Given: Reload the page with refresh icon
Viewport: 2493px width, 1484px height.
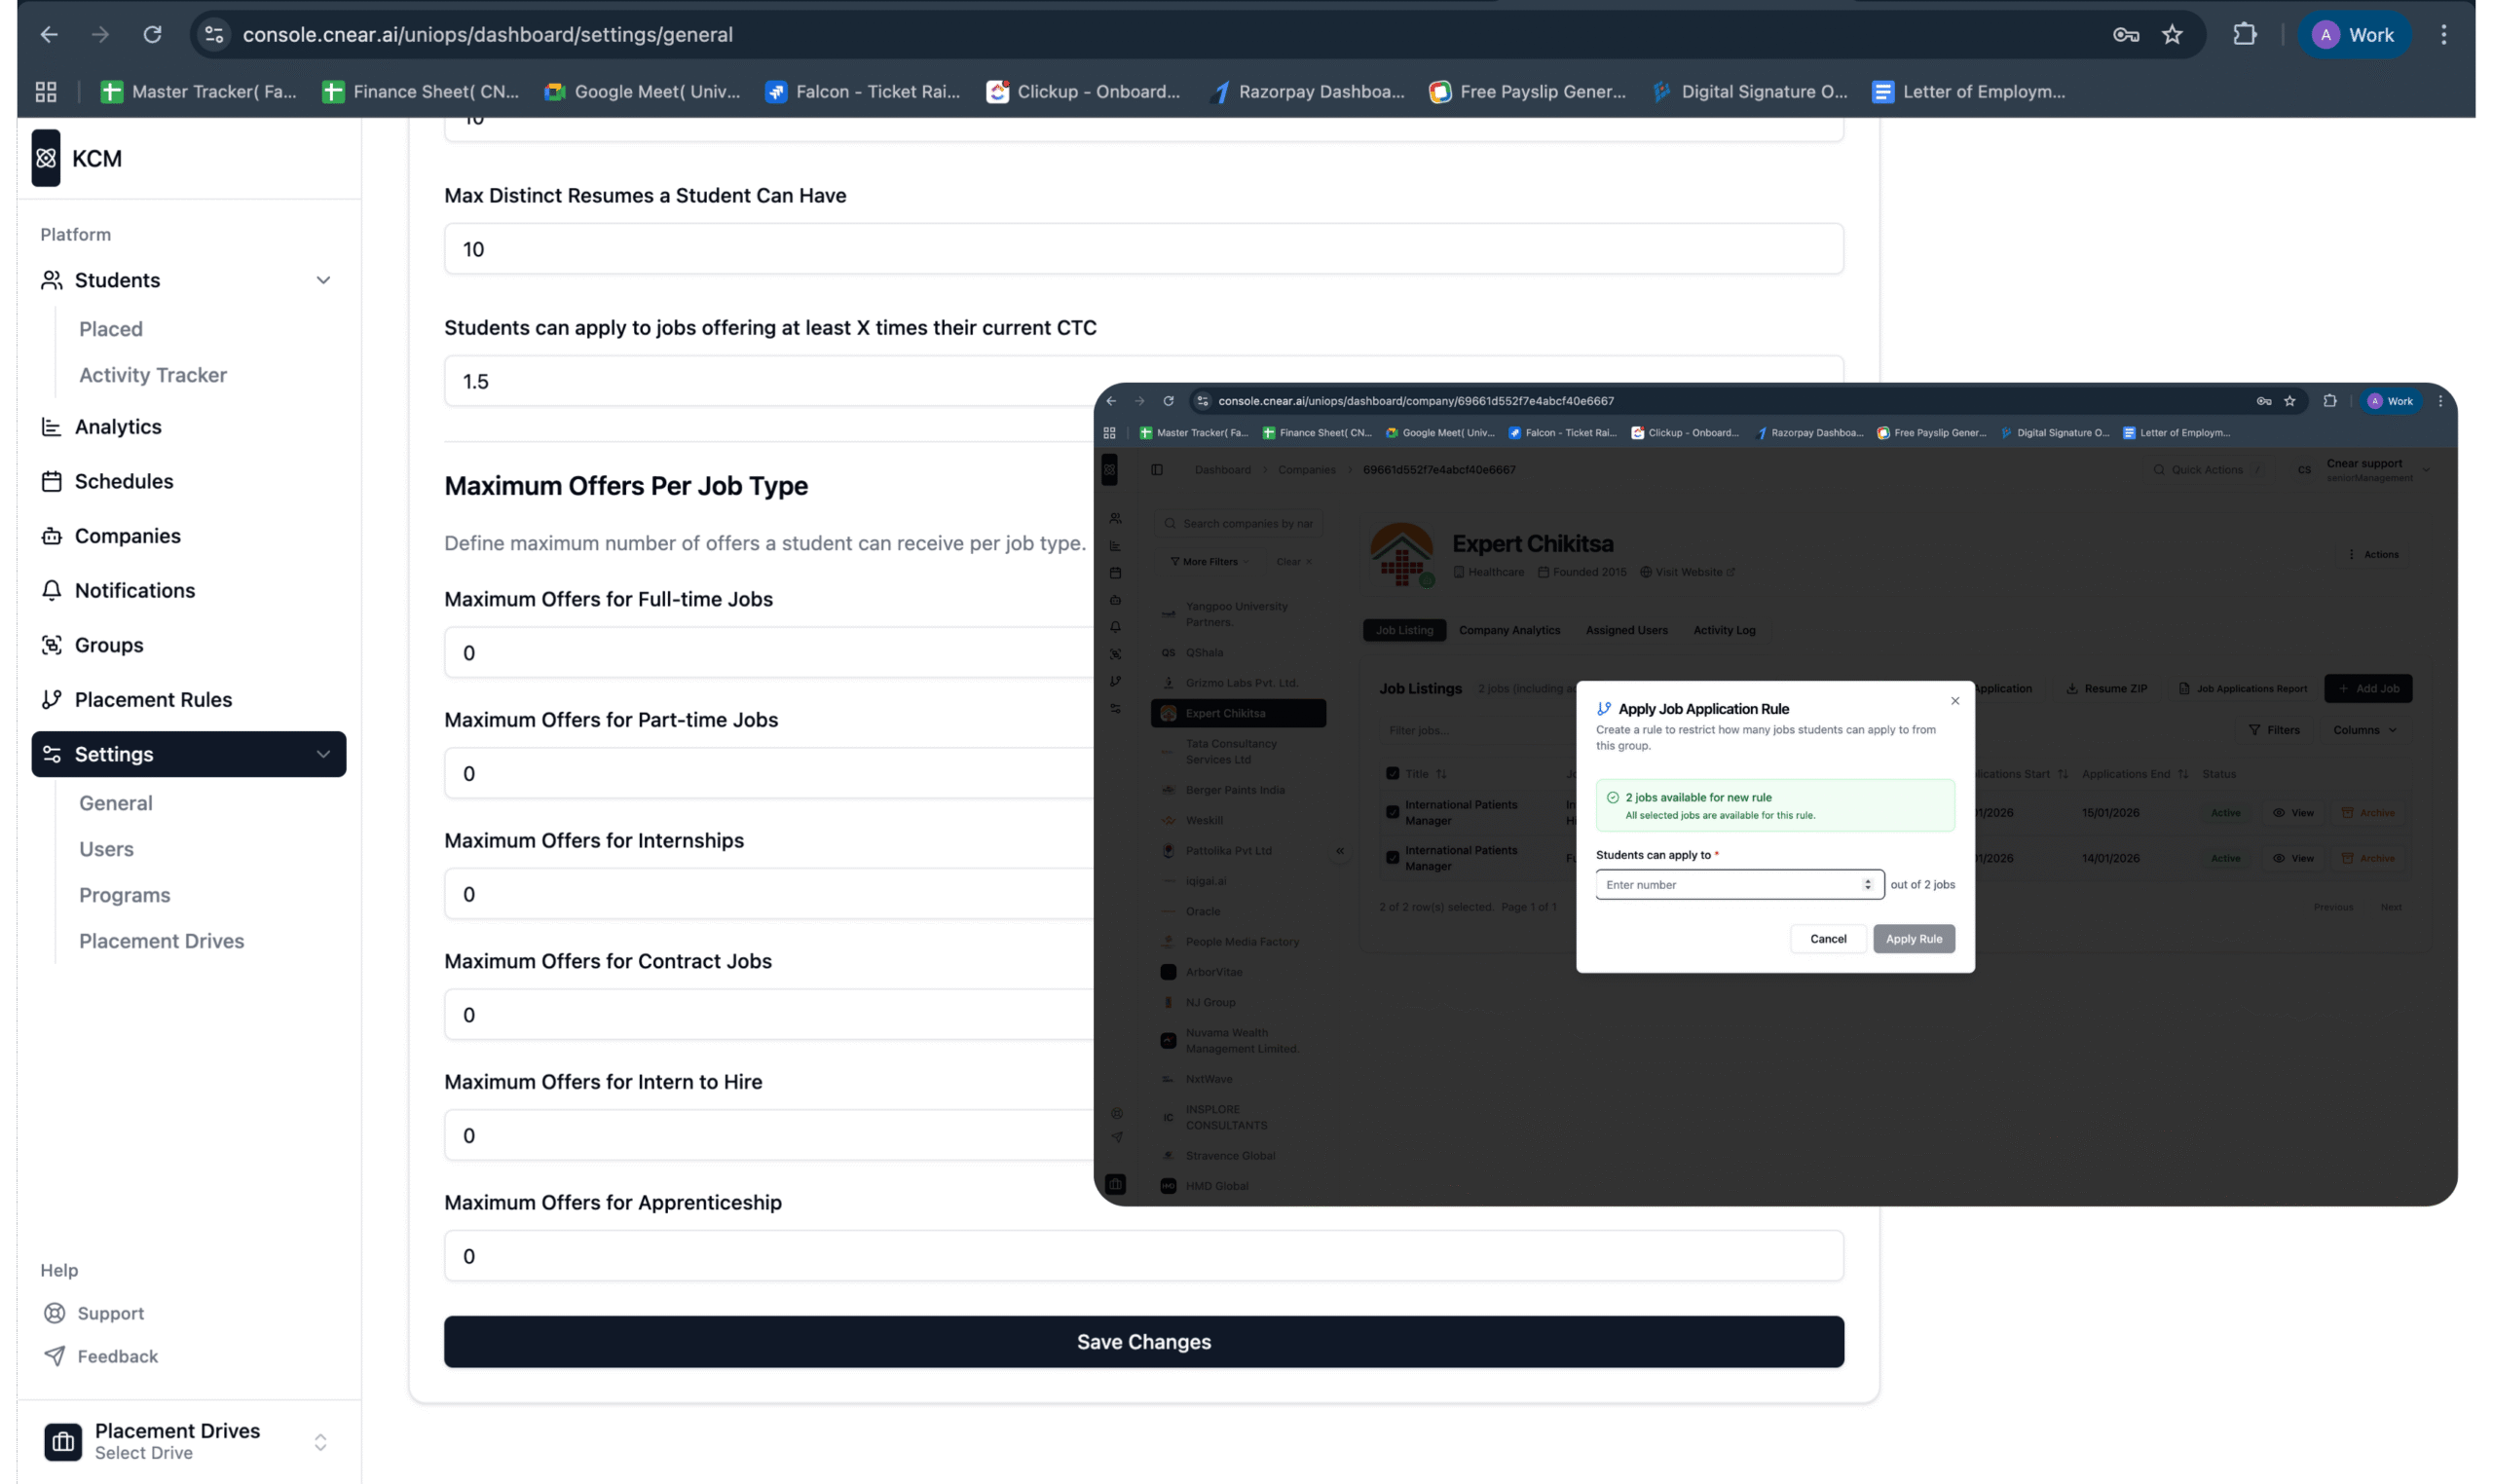Looking at the screenshot, I should pyautogui.click(x=152, y=35).
